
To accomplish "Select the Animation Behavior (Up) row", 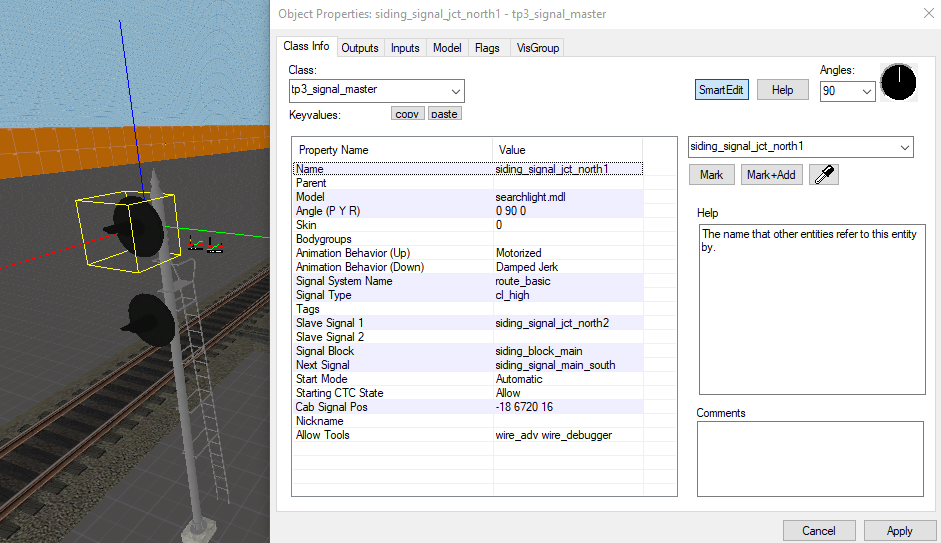I will pyautogui.click(x=468, y=253).
